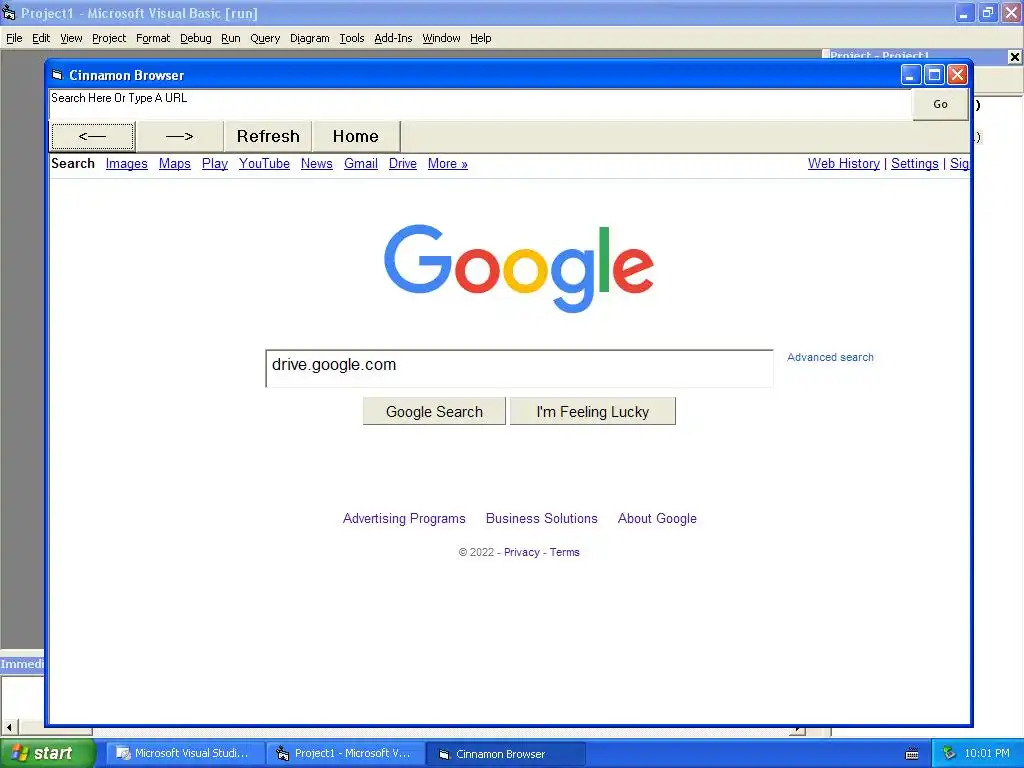The width and height of the screenshot is (1024, 768).
Task: Click the forward arrow button
Action: (x=180, y=136)
